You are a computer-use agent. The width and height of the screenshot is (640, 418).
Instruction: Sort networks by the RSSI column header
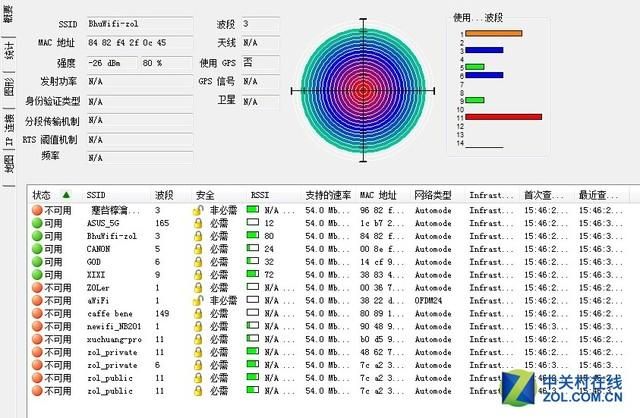(x=260, y=195)
